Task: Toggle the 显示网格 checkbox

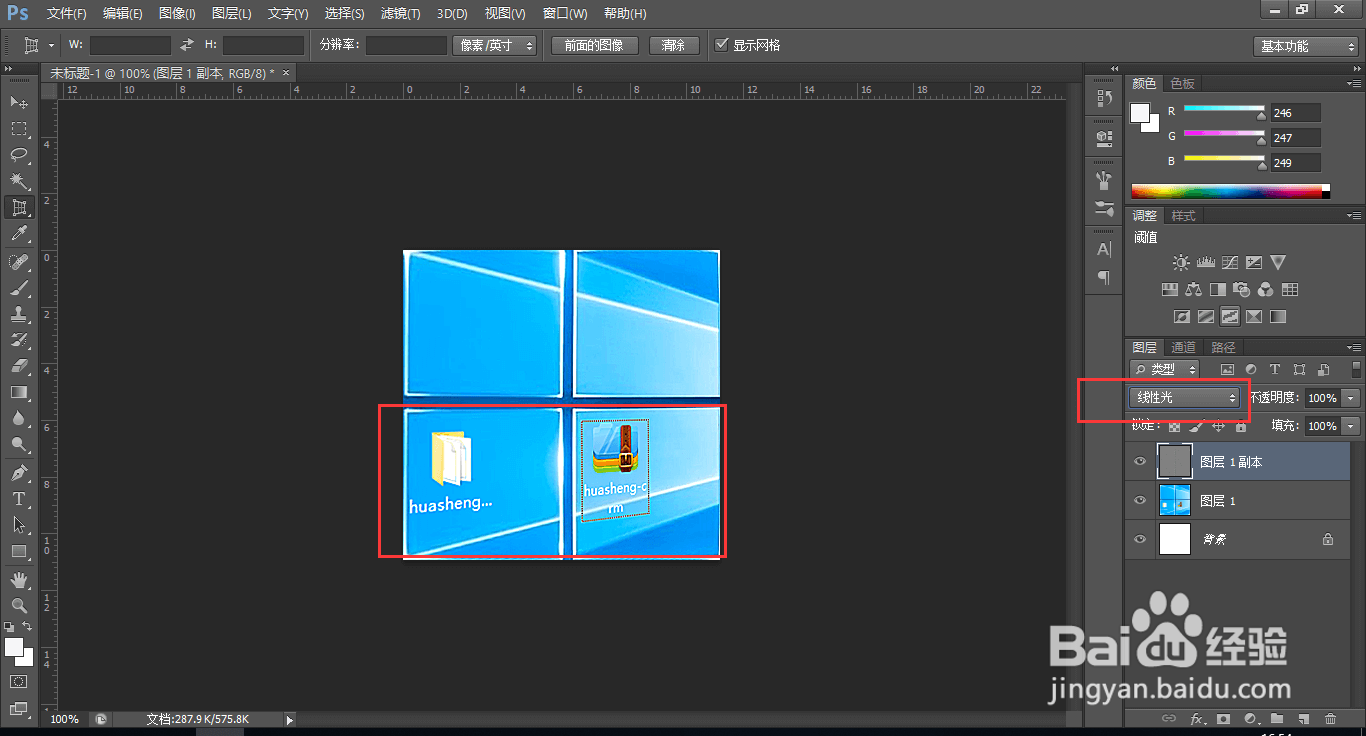Action: 723,45
